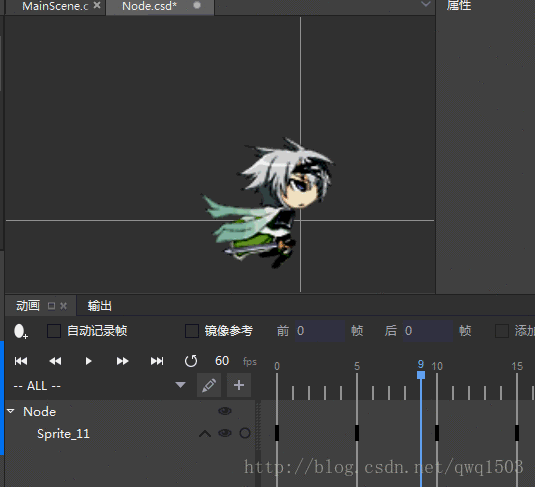Click frame 5 label on timeline ruler
Image resolution: width=535 pixels, height=487 pixels.
pos(357,367)
